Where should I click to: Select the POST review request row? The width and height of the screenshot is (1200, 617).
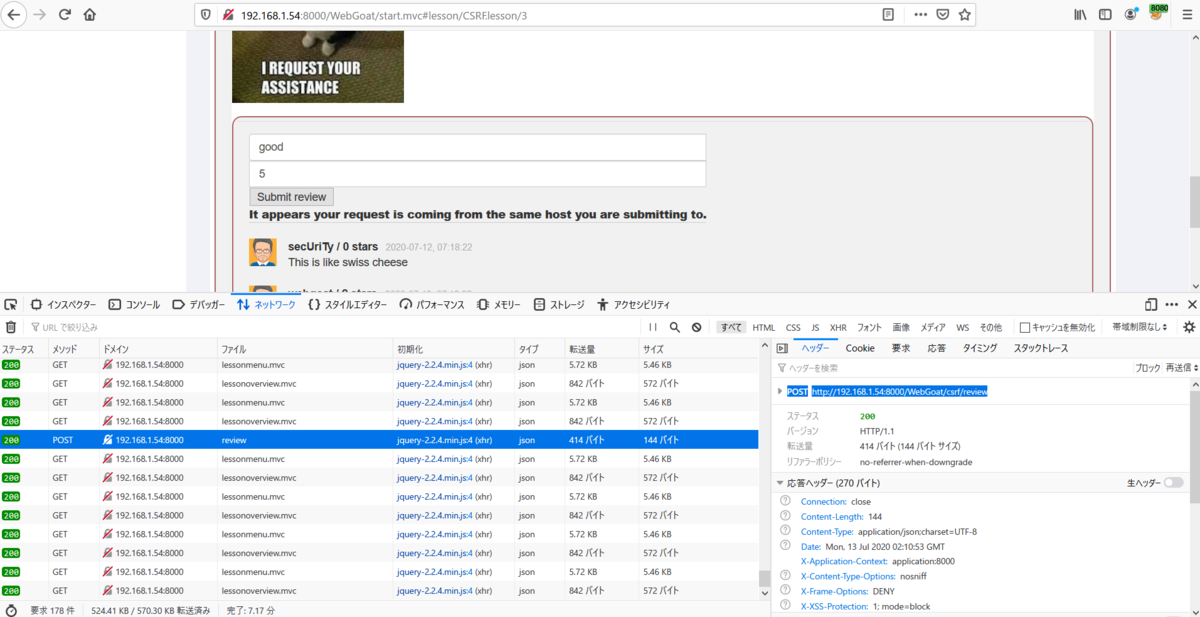click(379, 440)
